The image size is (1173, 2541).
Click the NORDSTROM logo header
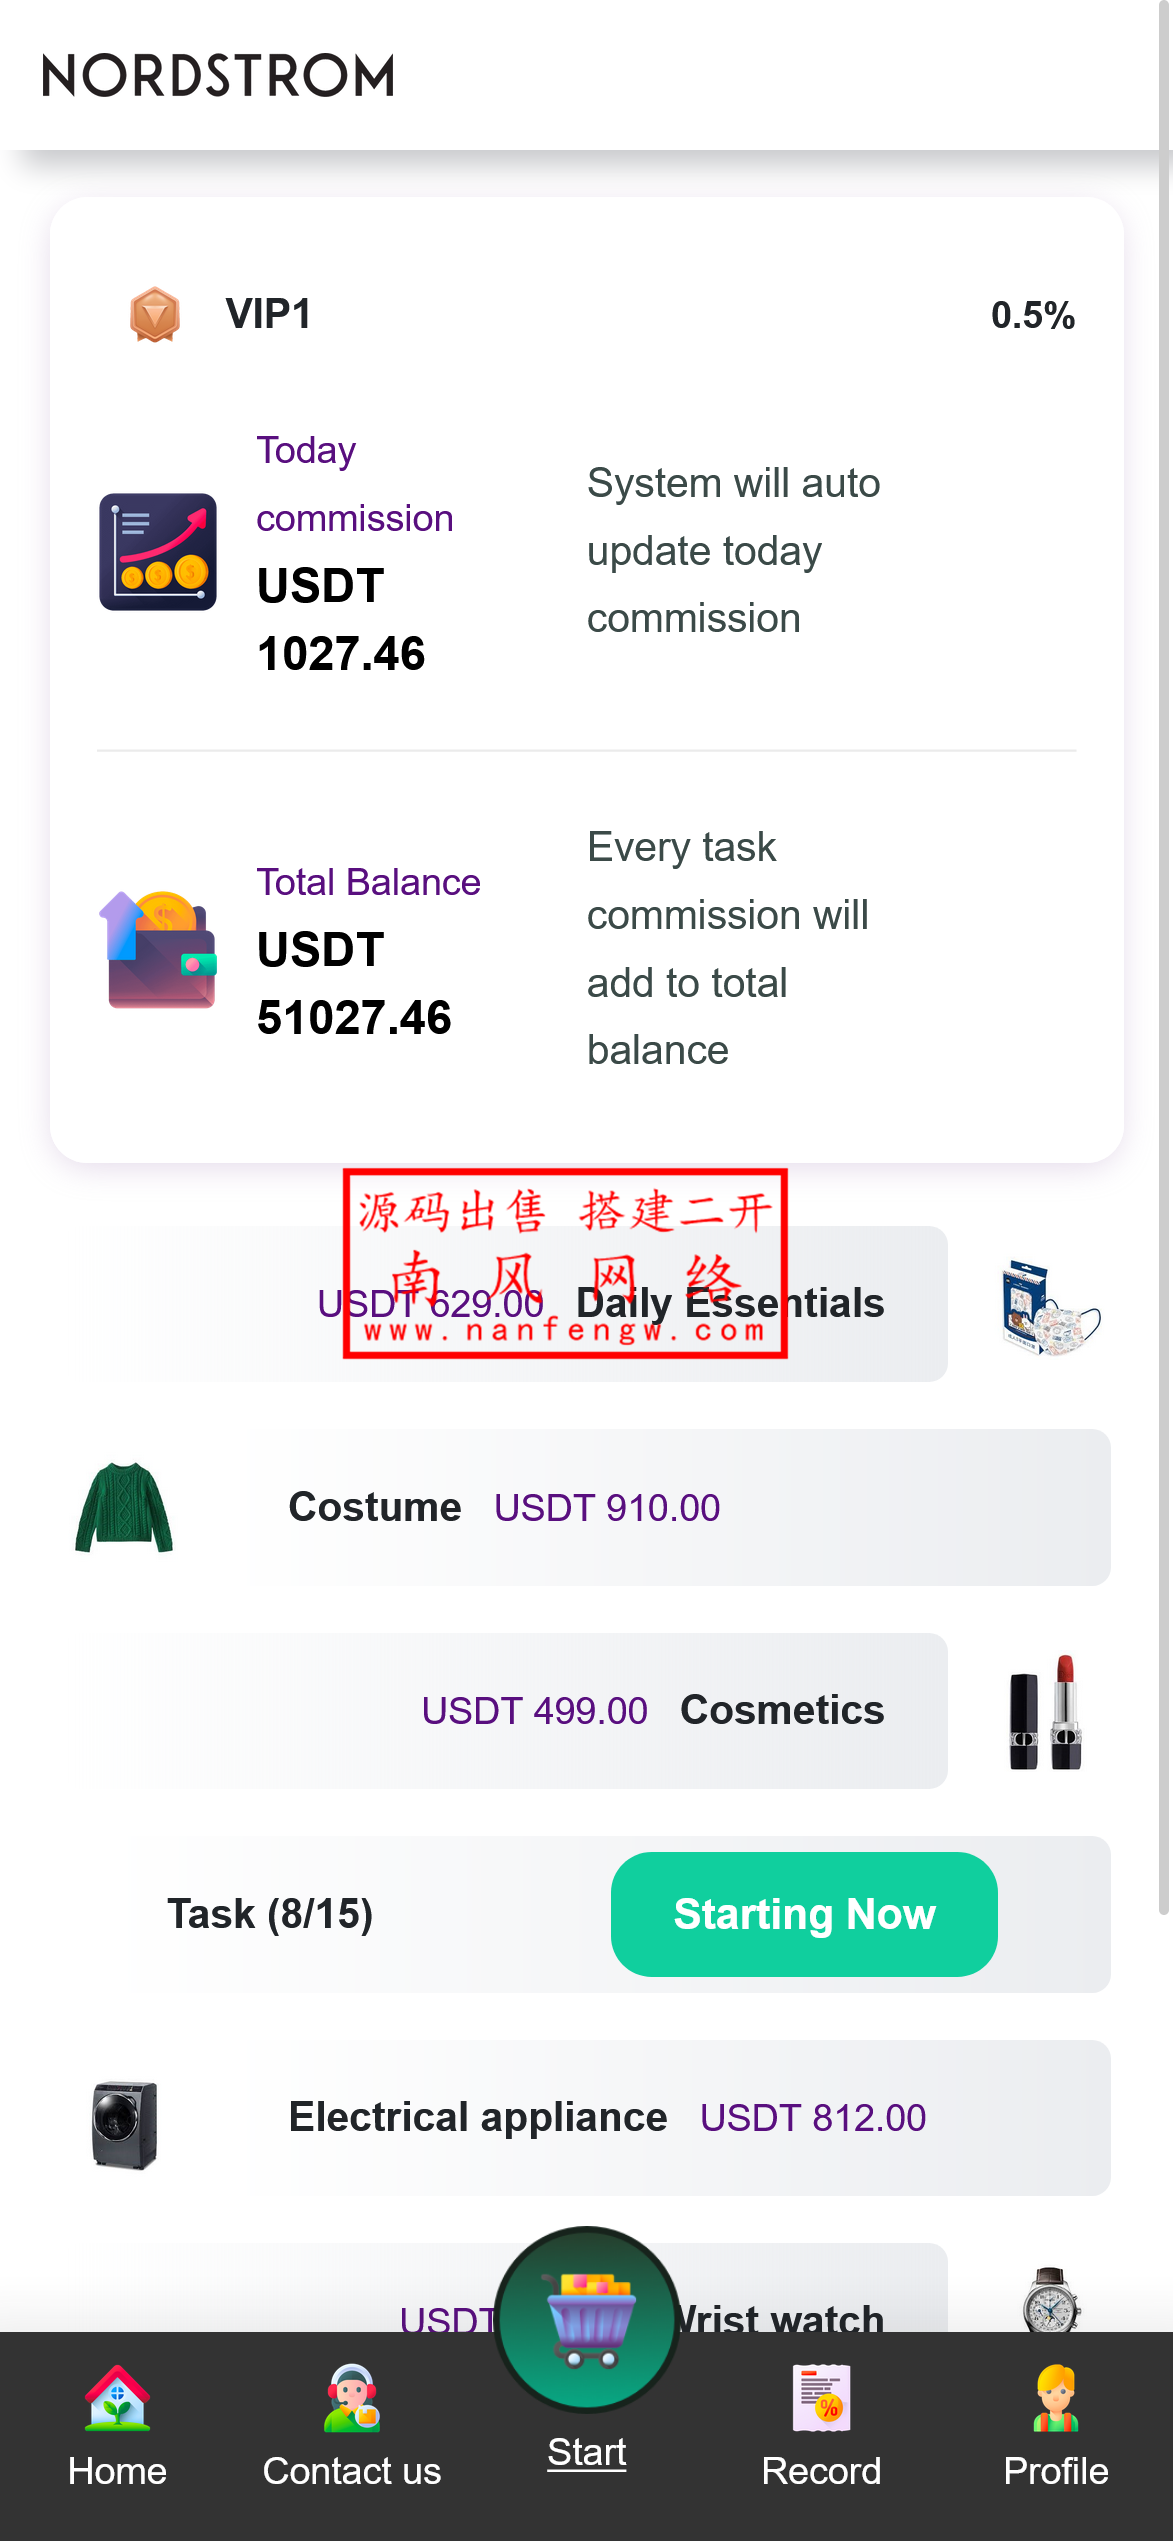coord(218,76)
